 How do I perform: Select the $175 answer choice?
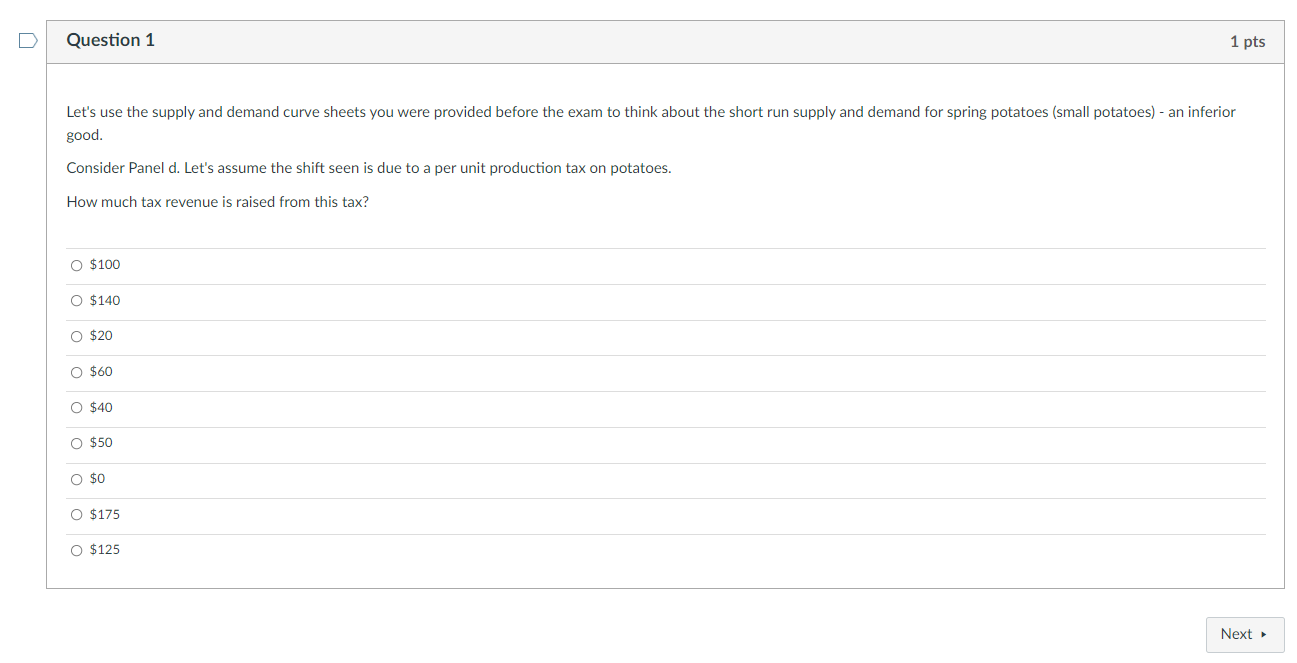click(x=77, y=514)
